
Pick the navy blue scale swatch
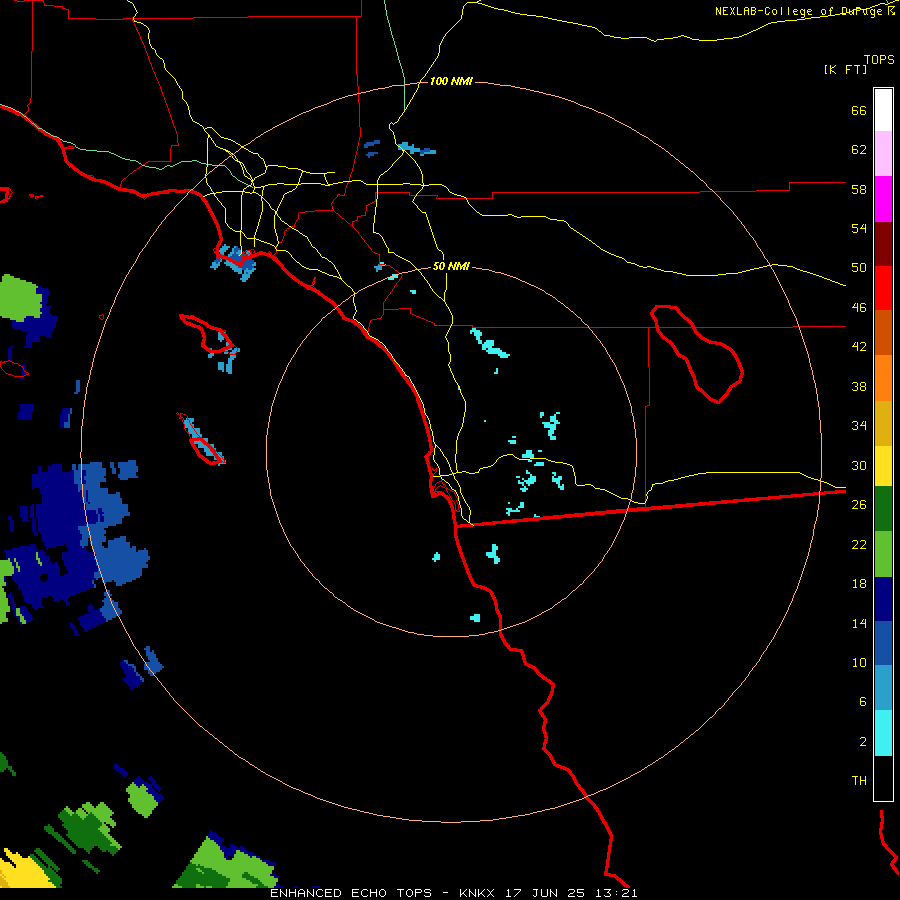point(883,599)
